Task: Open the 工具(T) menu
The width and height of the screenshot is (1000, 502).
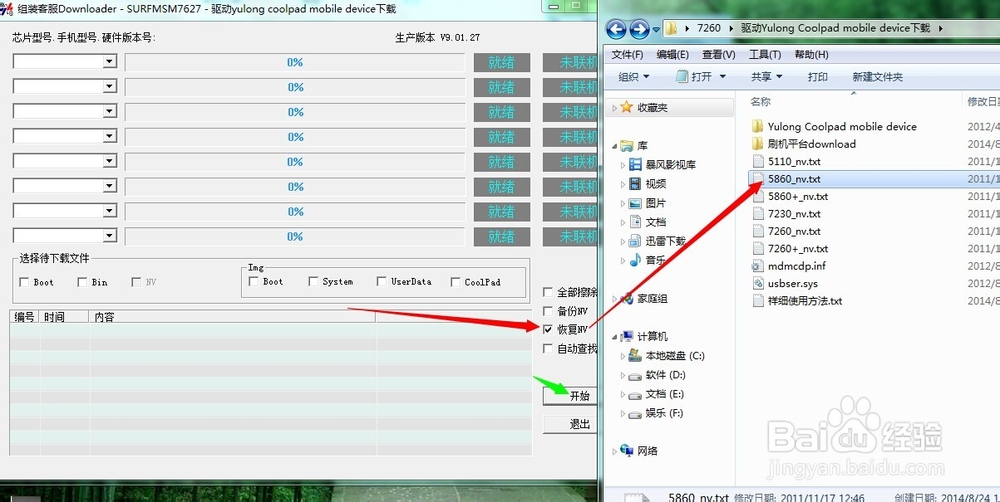Action: (x=765, y=55)
